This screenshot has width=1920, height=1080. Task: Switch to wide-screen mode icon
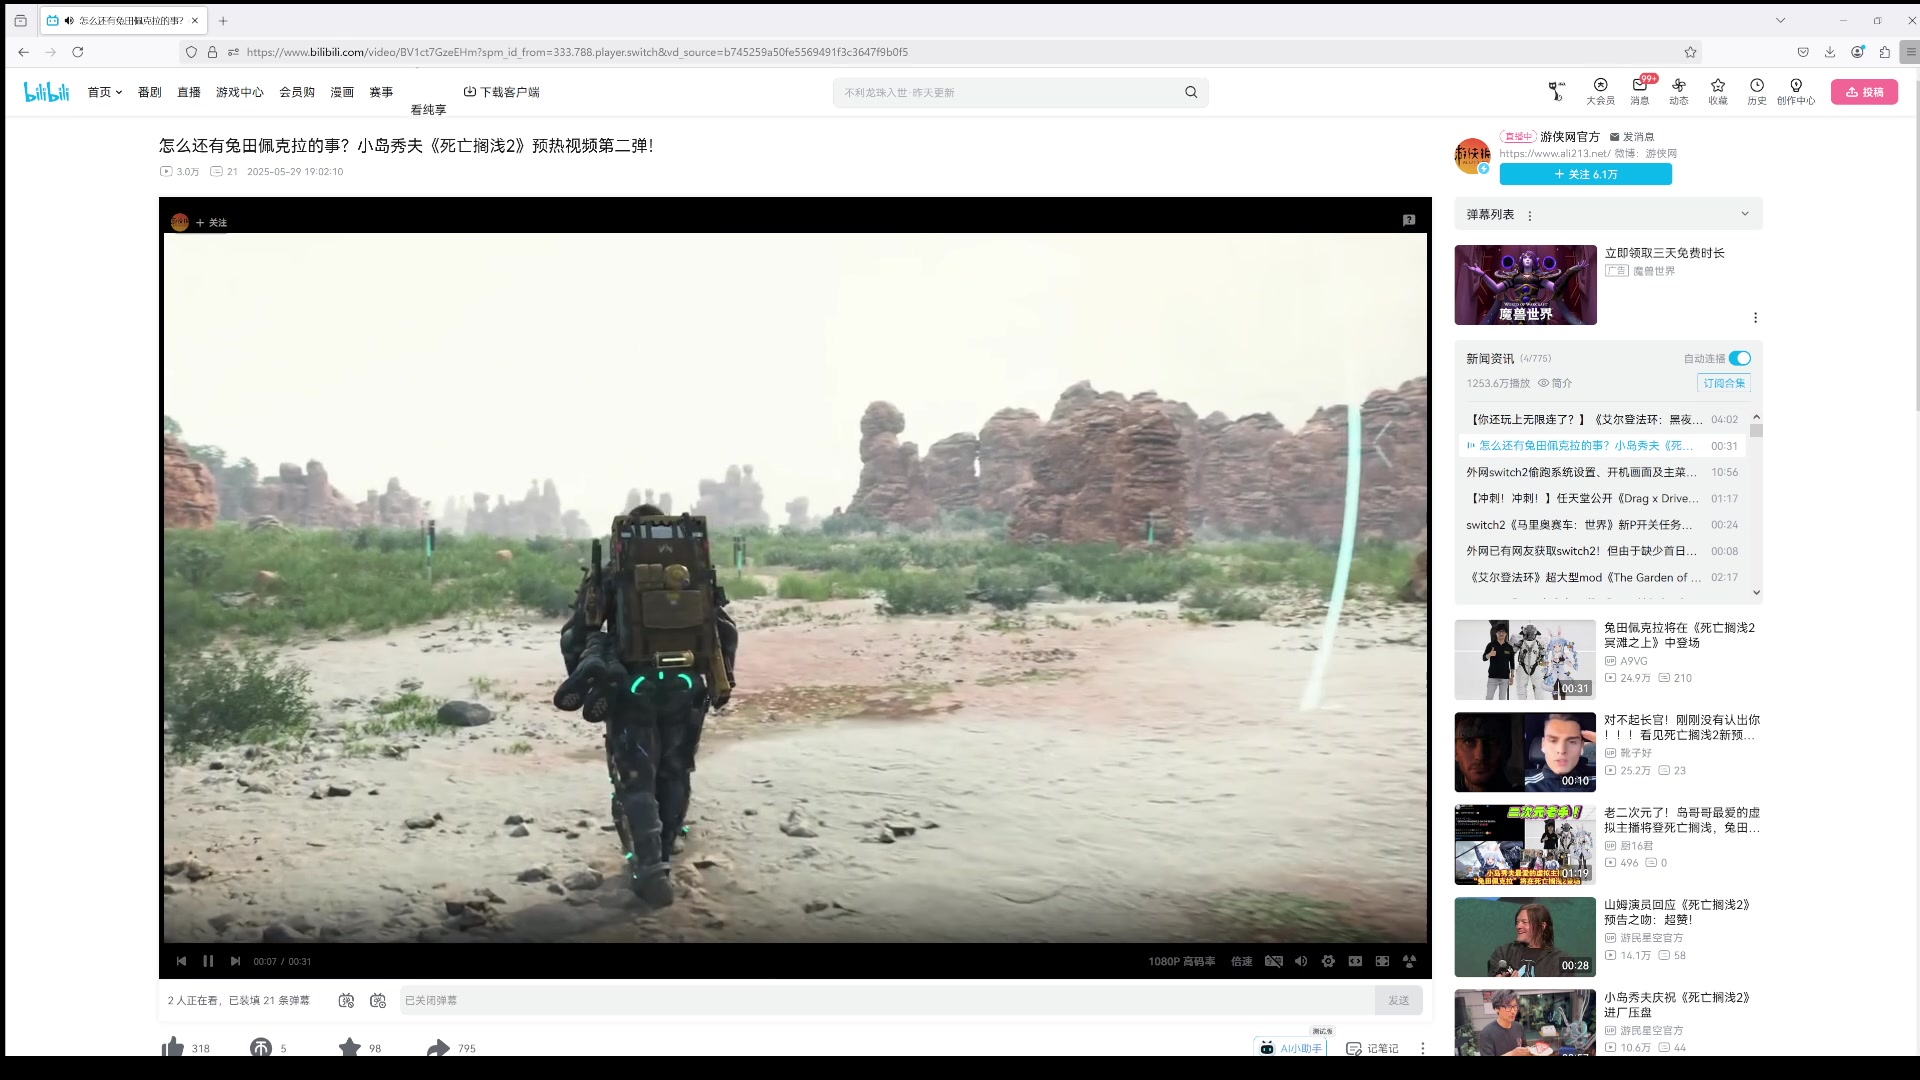pos(1355,961)
